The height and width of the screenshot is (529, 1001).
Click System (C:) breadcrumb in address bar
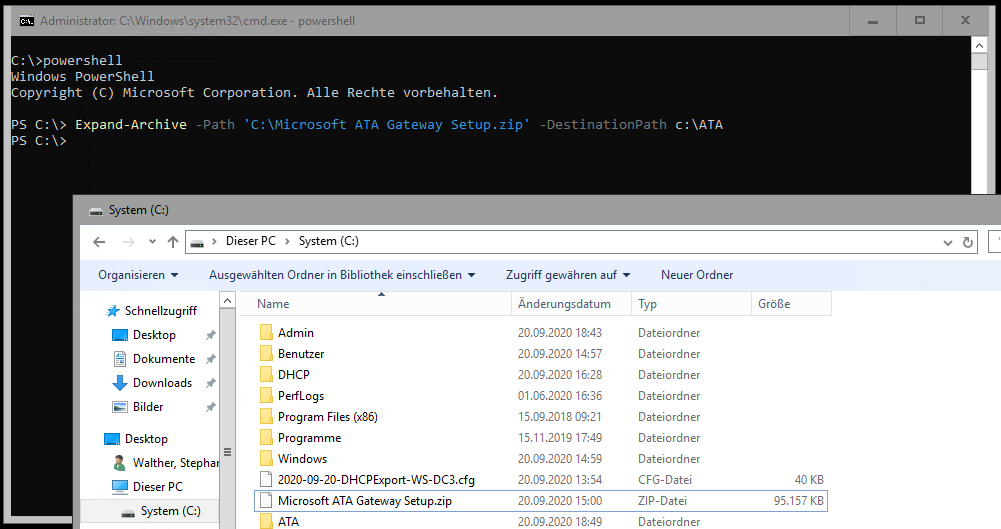328,241
